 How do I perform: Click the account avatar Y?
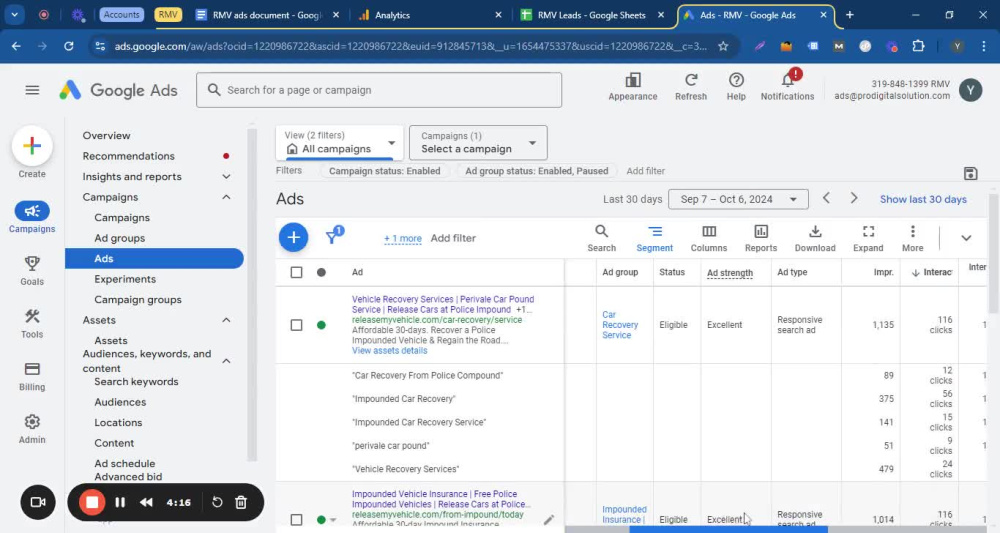coord(970,91)
